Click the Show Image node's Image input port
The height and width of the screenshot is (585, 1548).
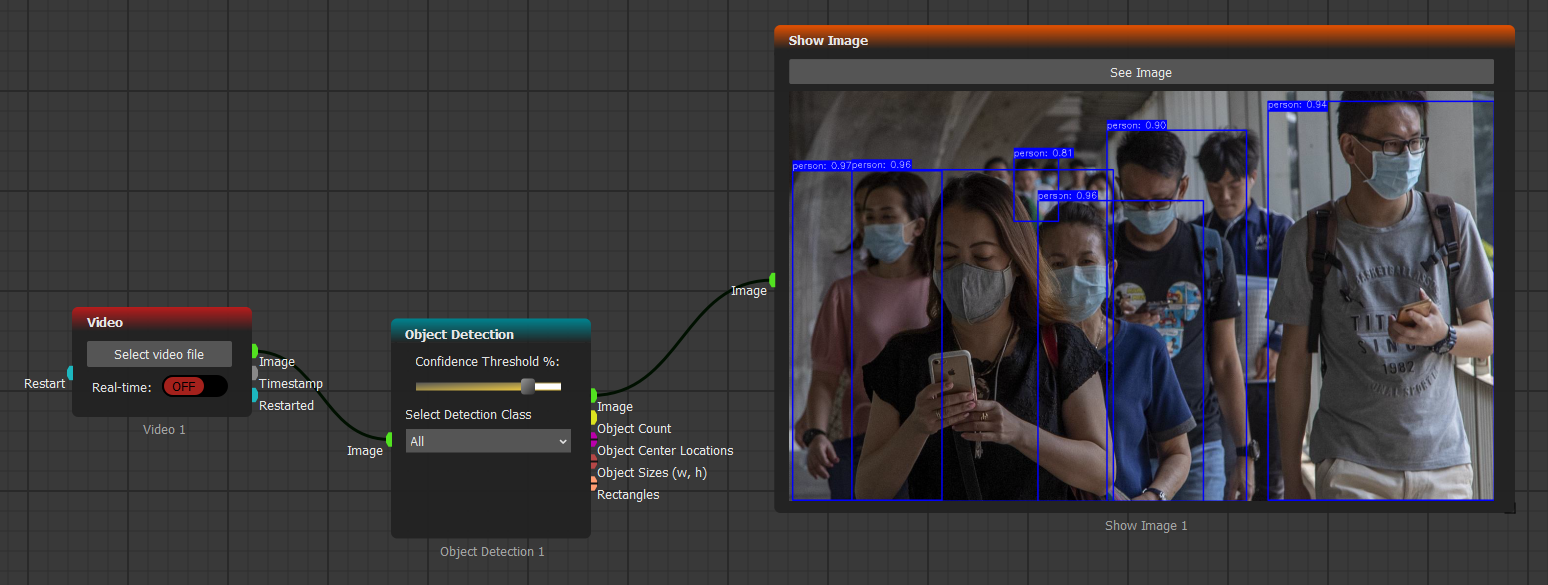point(773,280)
